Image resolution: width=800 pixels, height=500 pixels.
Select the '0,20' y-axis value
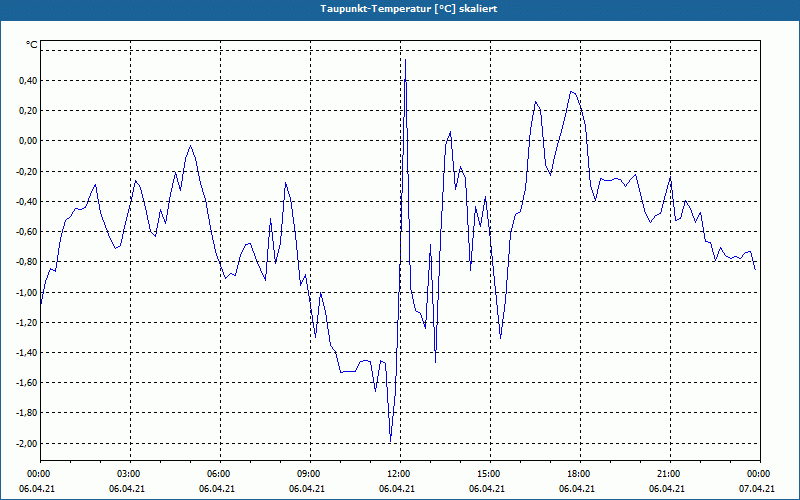coord(28,111)
